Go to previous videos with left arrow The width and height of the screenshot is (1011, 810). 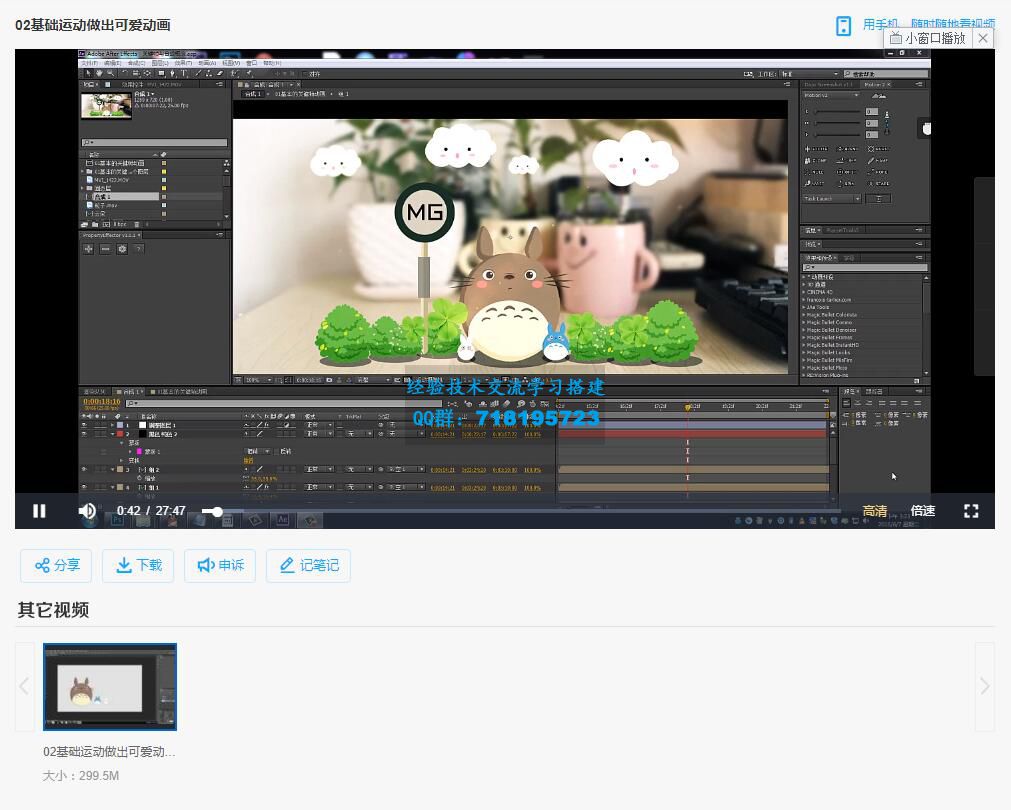pos(25,686)
